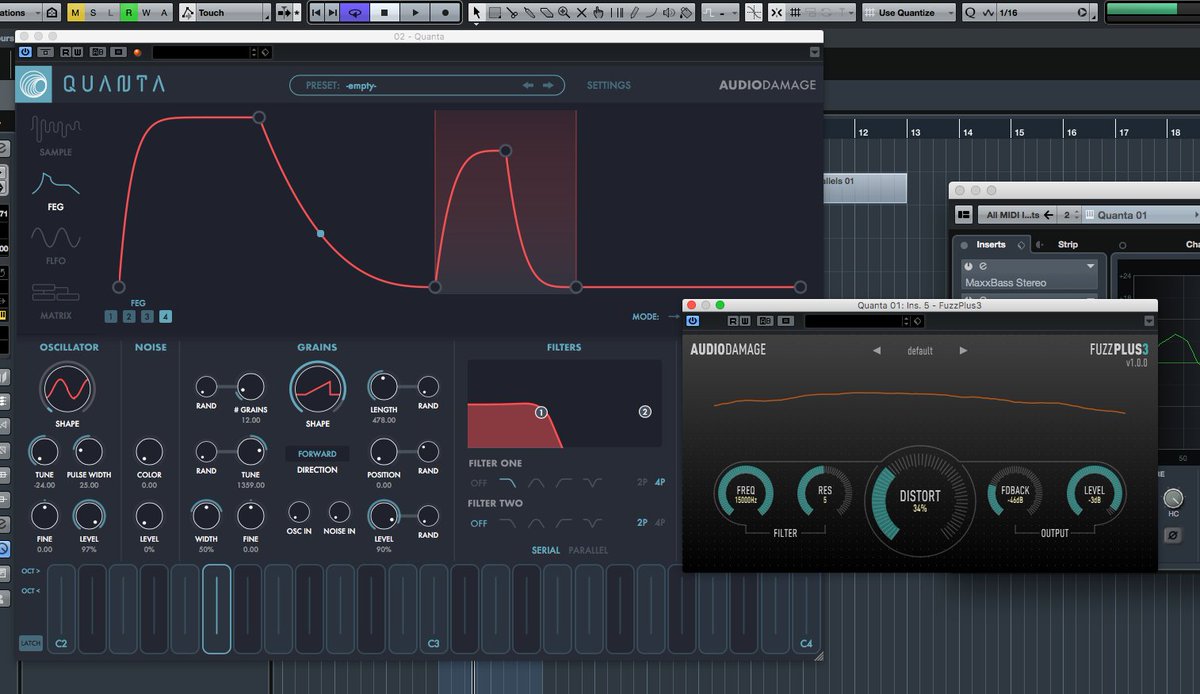The image size is (1200, 694).
Task: Click the grains LENGTH knob
Action: coord(383,386)
